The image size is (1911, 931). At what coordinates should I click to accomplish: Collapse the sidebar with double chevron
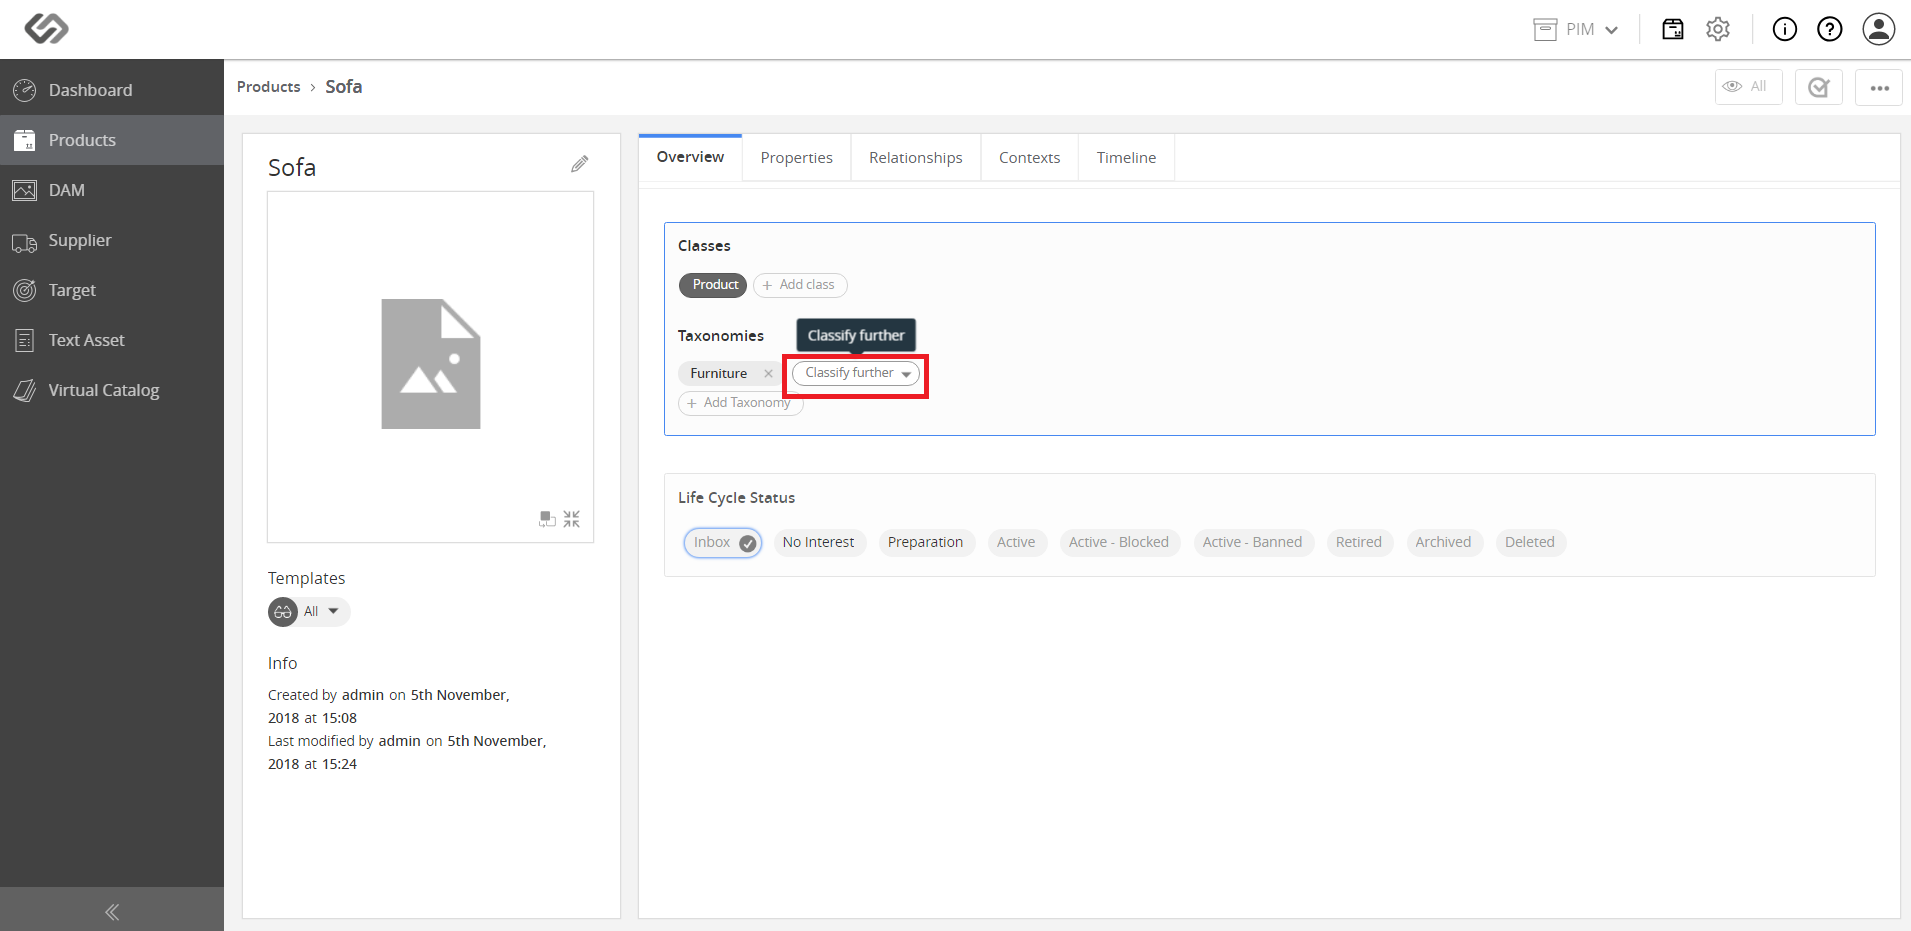(x=112, y=911)
